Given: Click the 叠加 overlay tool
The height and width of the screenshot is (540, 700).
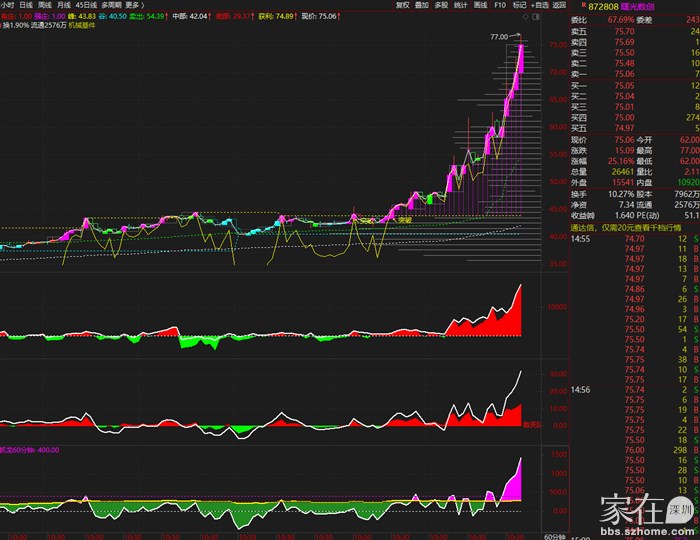Looking at the screenshot, I should (x=423, y=5).
